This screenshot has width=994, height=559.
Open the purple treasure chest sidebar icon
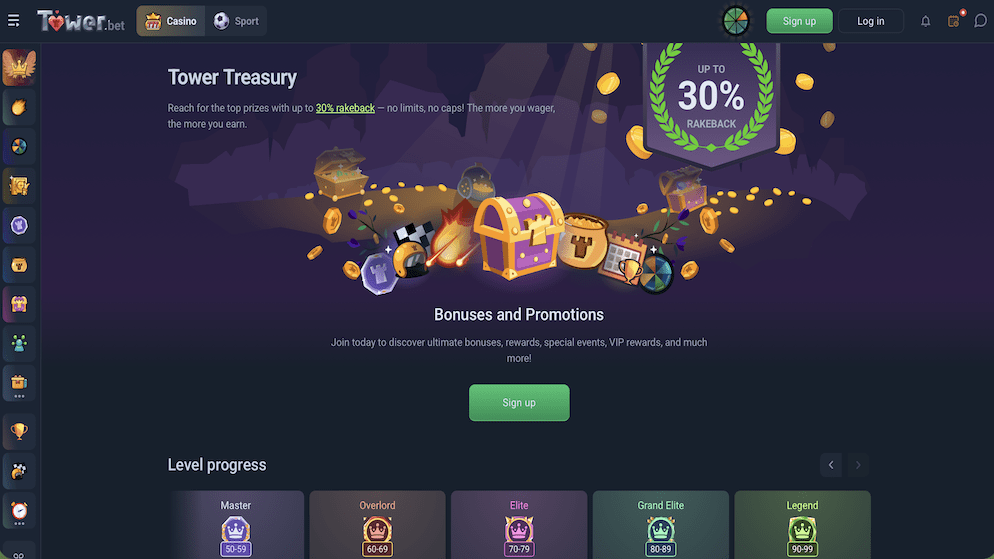click(19, 305)
